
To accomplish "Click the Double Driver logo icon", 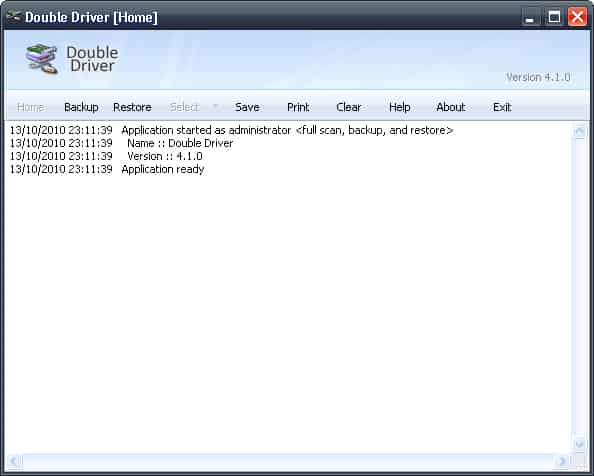I will point(42,59).
